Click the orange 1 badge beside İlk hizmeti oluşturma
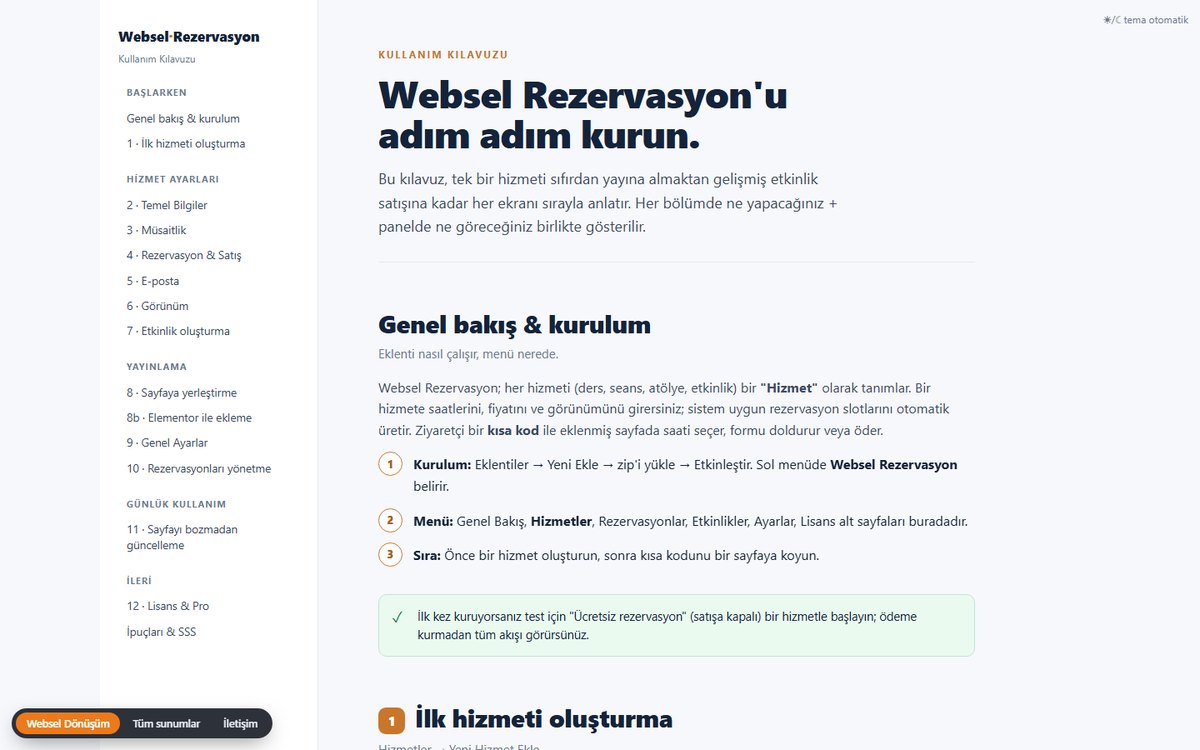1200x750 pixels. pos(391,720)
